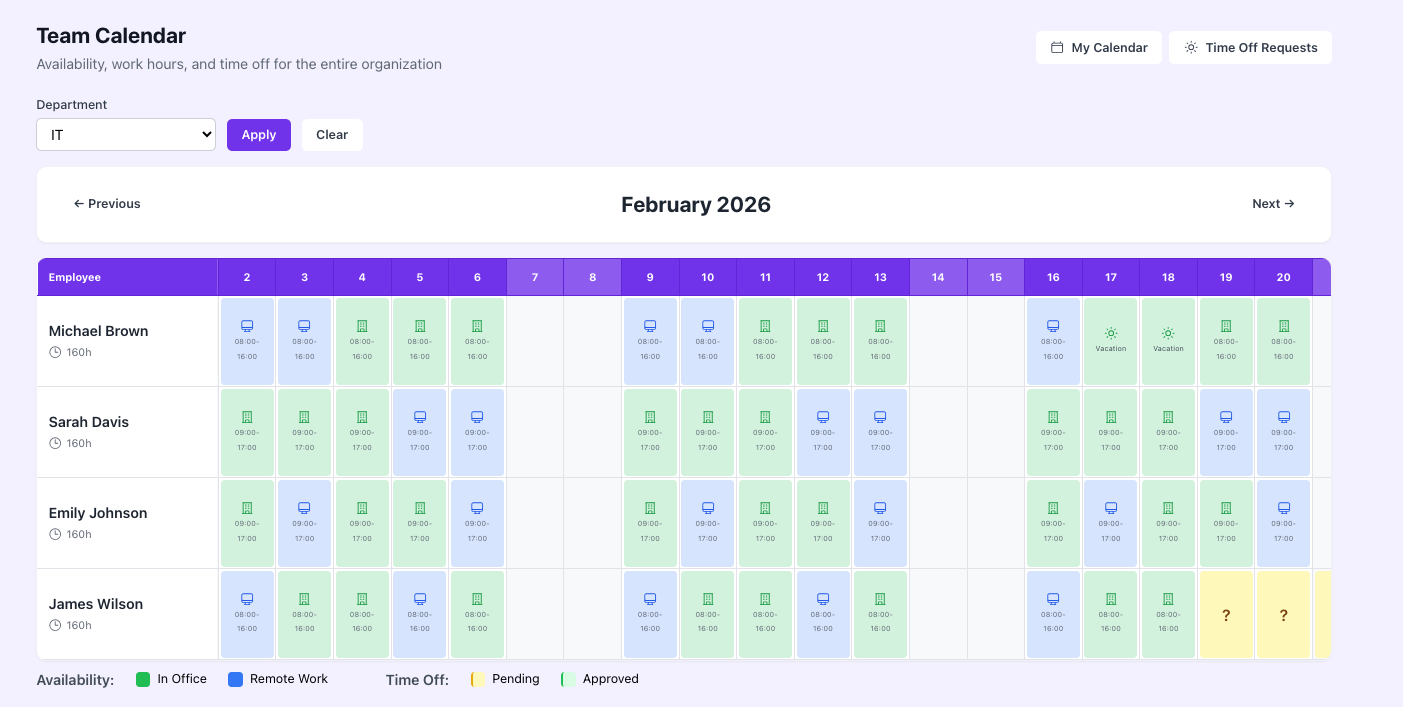Click Emily Johnson's remote monitor icon on 17th
1403x707 pixels.
1111,508
